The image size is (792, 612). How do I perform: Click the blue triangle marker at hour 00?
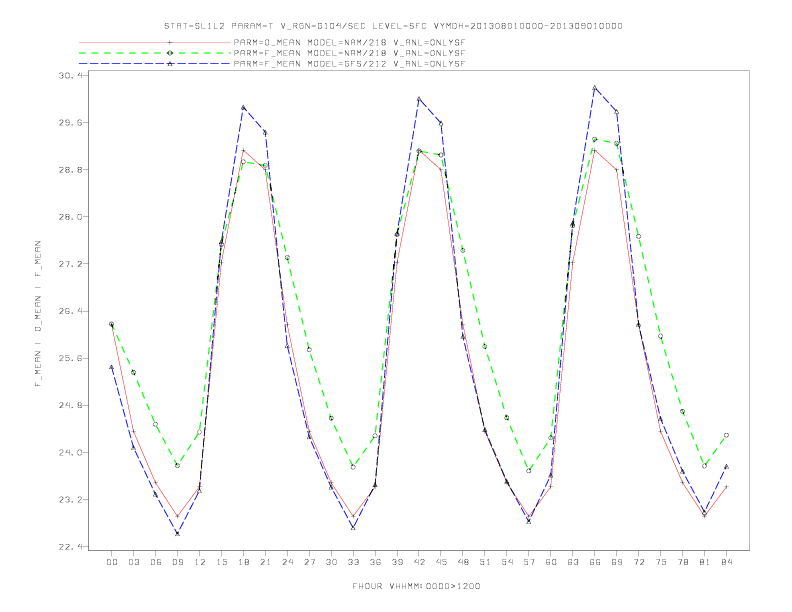(x=112, y=367)
